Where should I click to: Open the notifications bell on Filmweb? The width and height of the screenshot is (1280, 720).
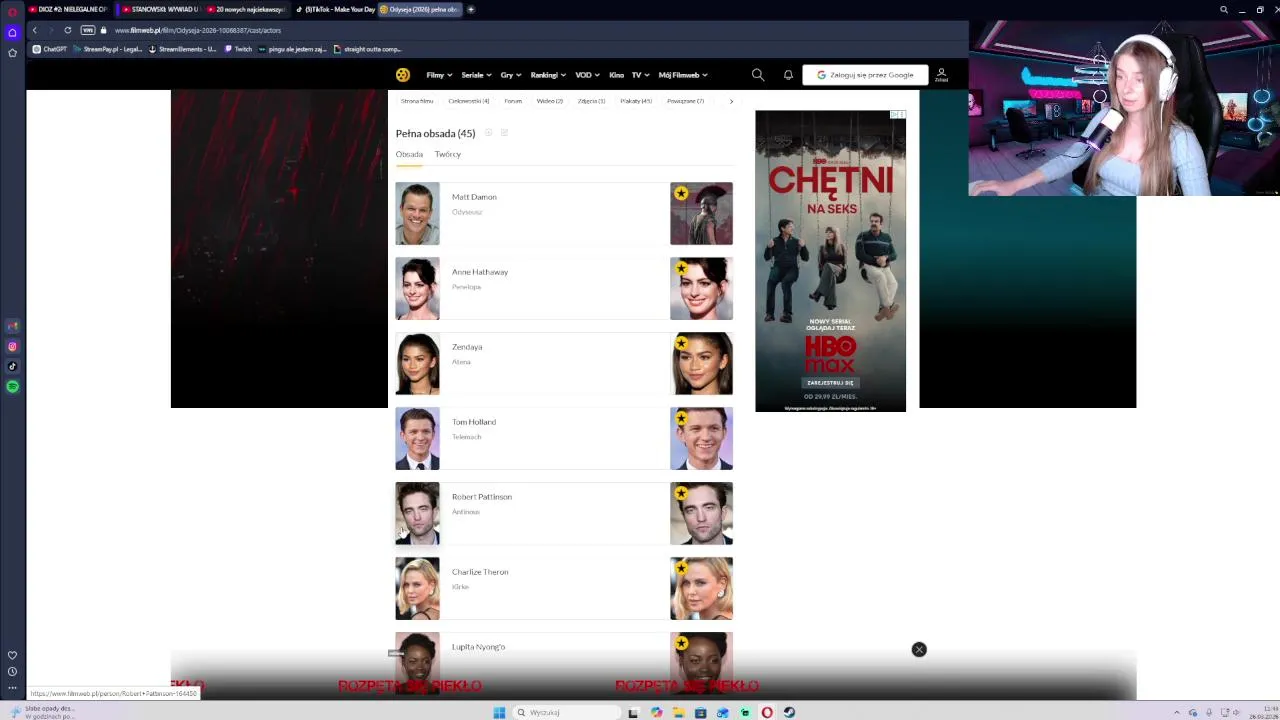click(788, 75)
